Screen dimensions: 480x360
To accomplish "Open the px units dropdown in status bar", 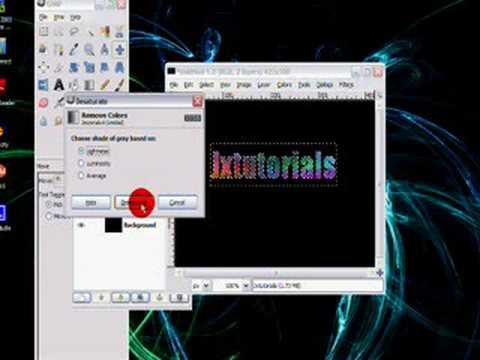I will (207, 286).
